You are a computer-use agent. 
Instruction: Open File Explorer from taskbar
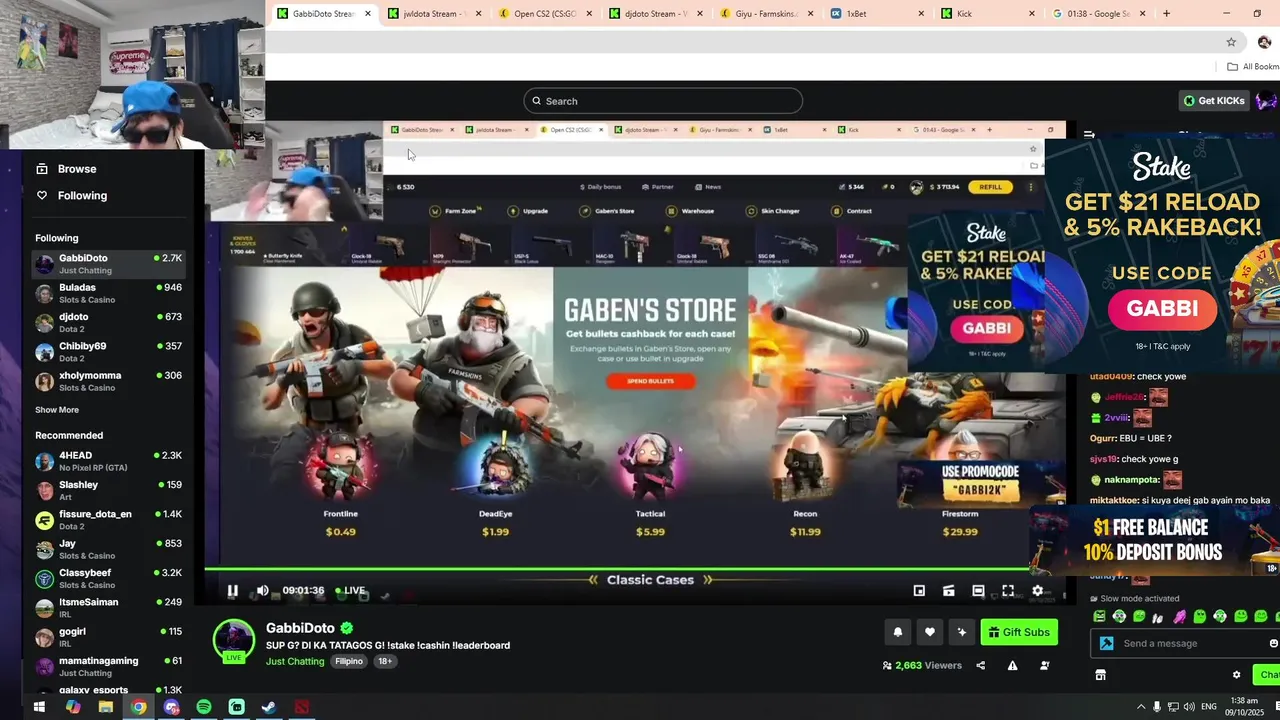click(106, 707)
